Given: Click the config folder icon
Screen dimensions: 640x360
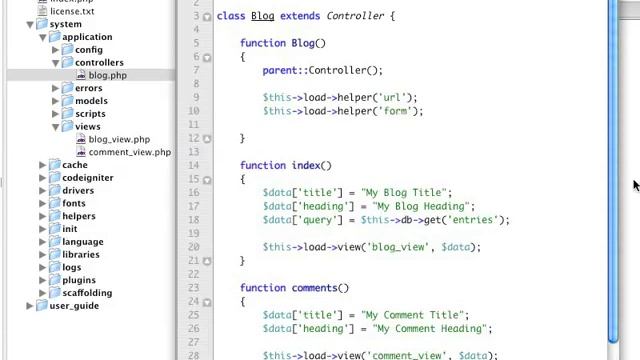Looking at the screenshot, I should click(67, 49).
